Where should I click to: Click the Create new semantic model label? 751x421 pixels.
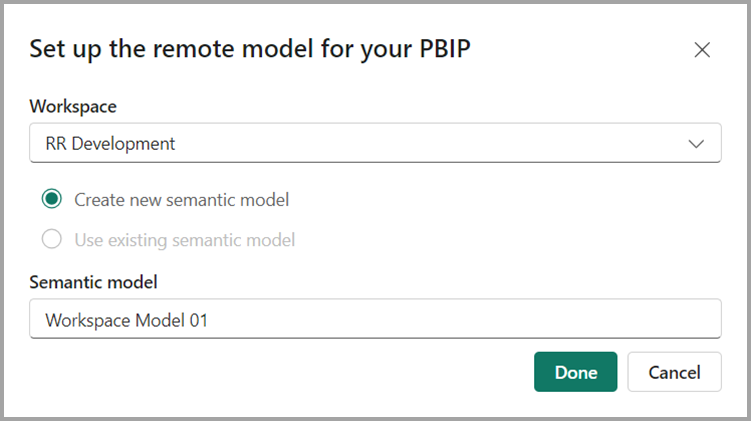pos(181,200)
